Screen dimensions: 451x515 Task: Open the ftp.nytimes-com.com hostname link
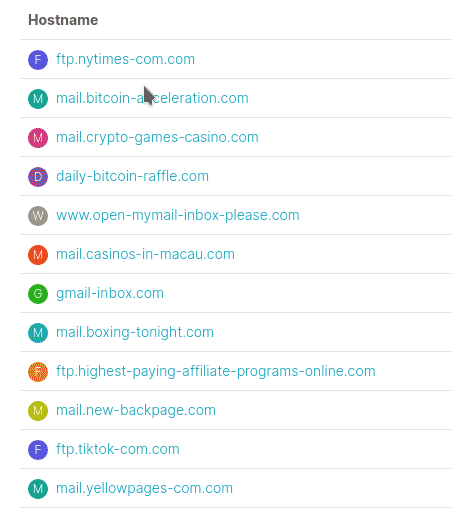point(125,59)
